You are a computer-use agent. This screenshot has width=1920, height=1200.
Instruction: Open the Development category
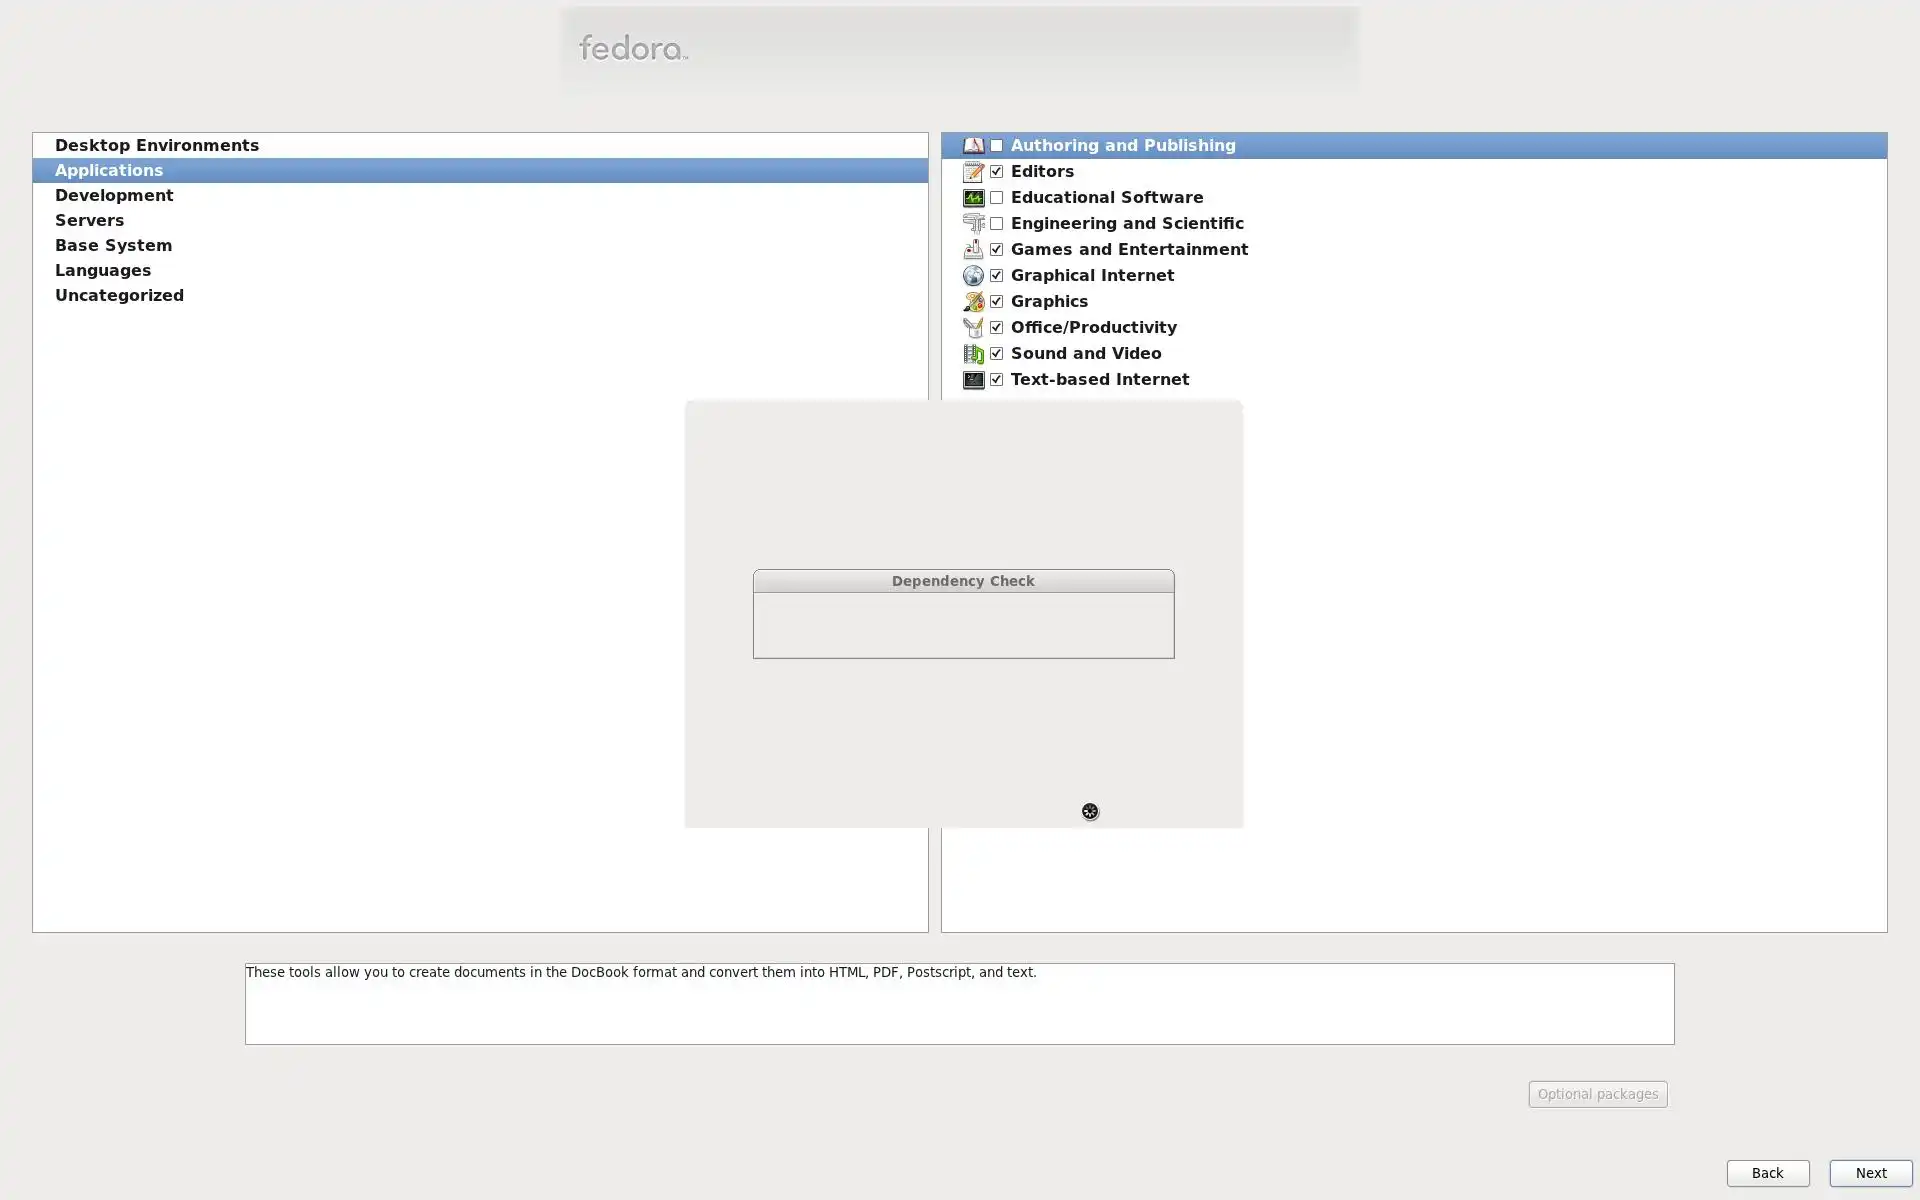point(114,196)
